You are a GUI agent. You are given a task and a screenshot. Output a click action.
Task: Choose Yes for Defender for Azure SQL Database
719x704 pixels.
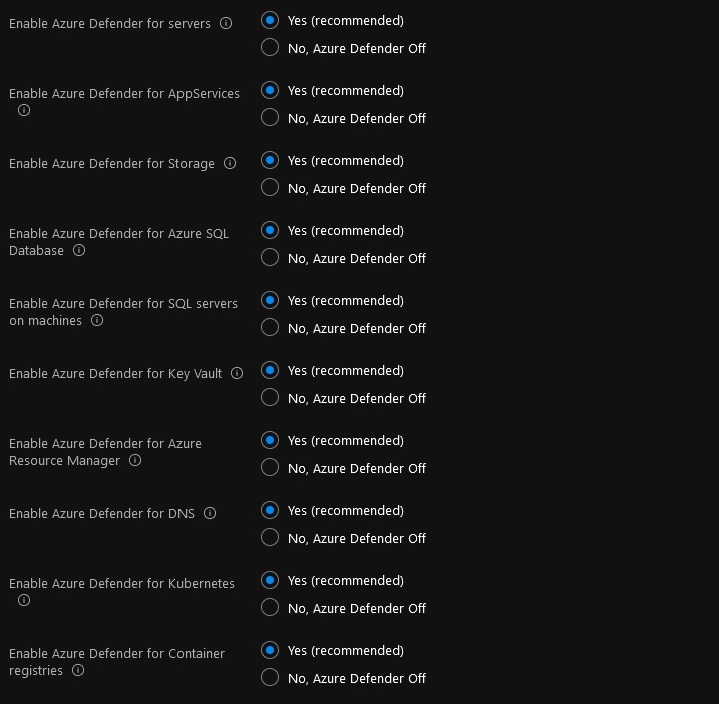[x=269, y=230]
